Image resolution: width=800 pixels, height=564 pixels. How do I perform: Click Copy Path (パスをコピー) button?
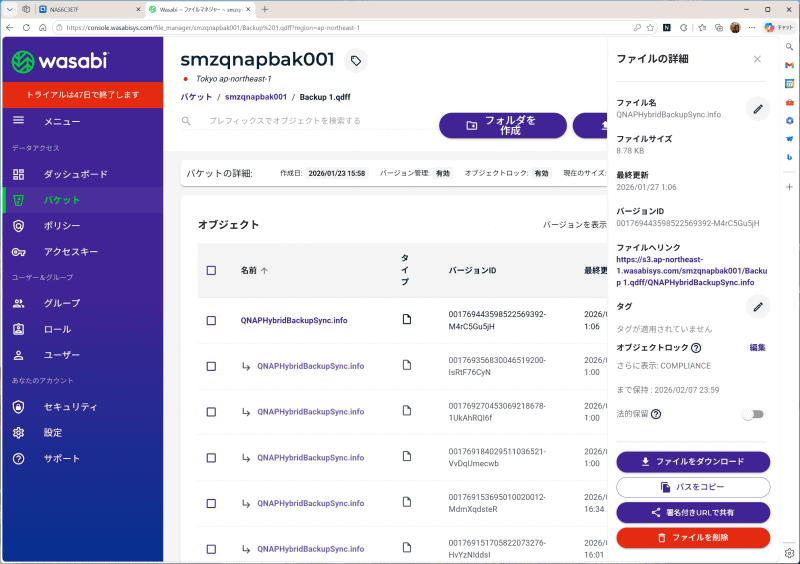click(693, 487)
